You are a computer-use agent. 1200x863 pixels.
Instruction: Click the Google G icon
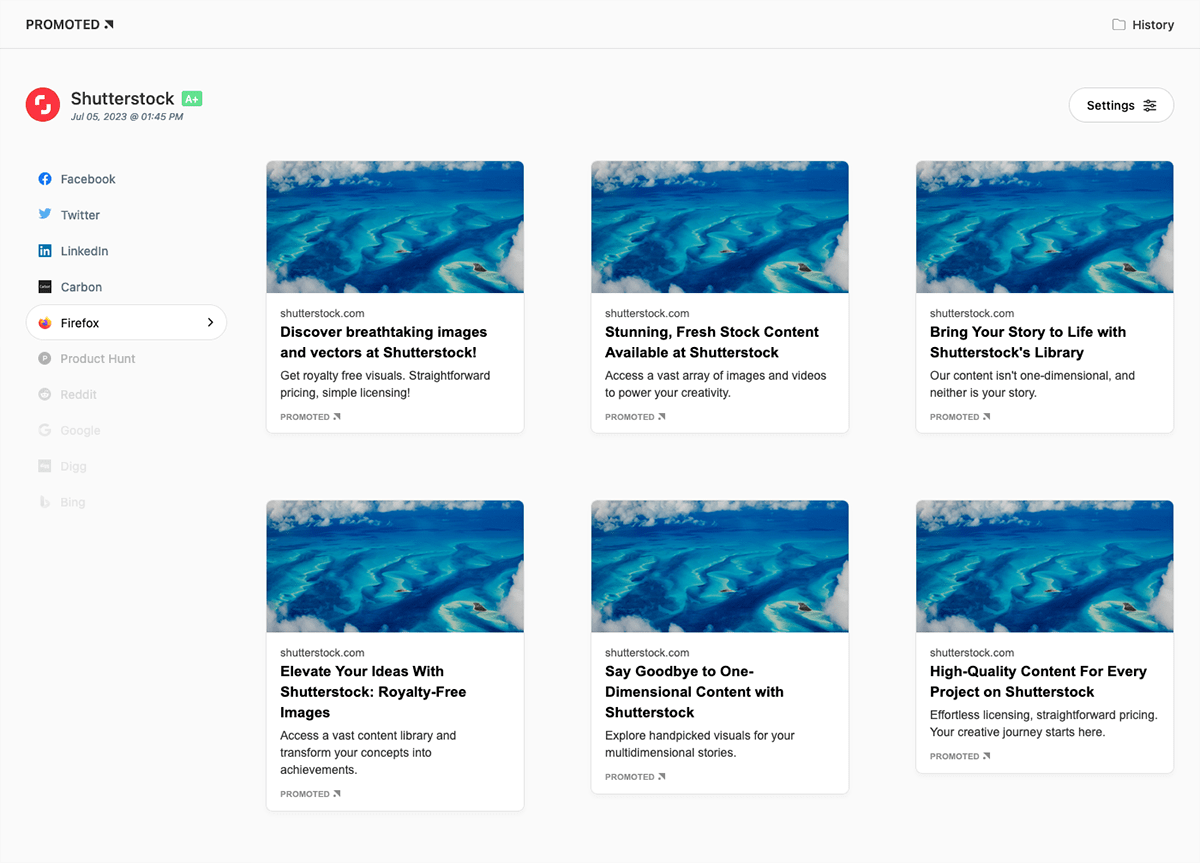[45, 430]
